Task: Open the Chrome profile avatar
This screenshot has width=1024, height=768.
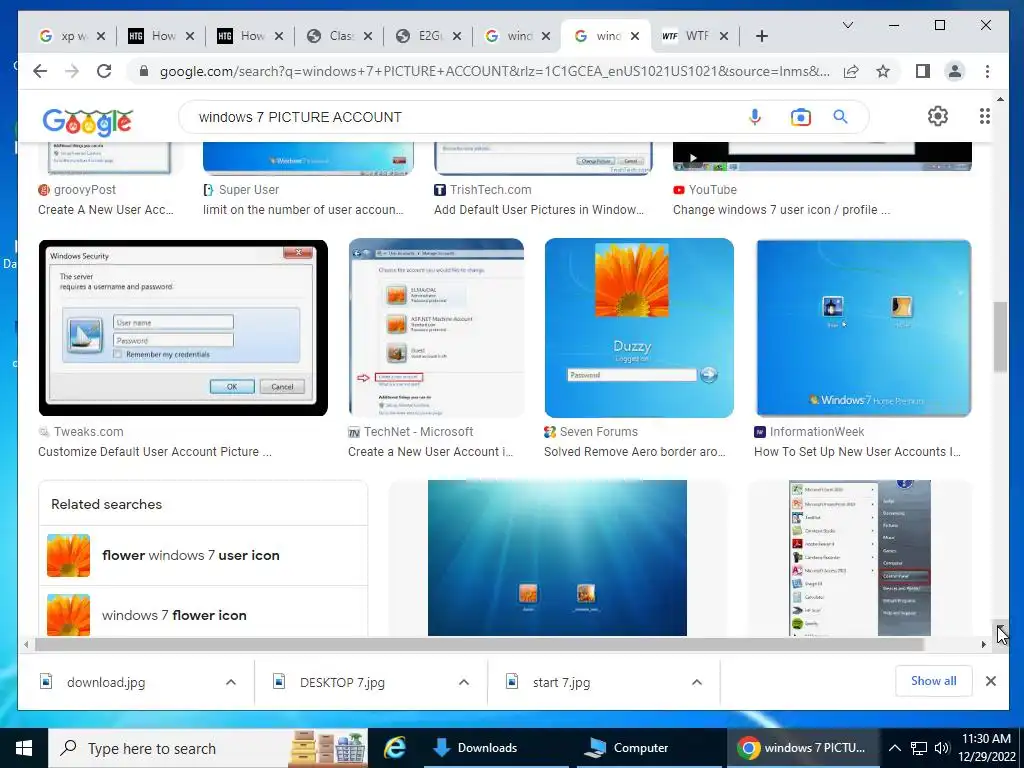Action: point(955,71)
